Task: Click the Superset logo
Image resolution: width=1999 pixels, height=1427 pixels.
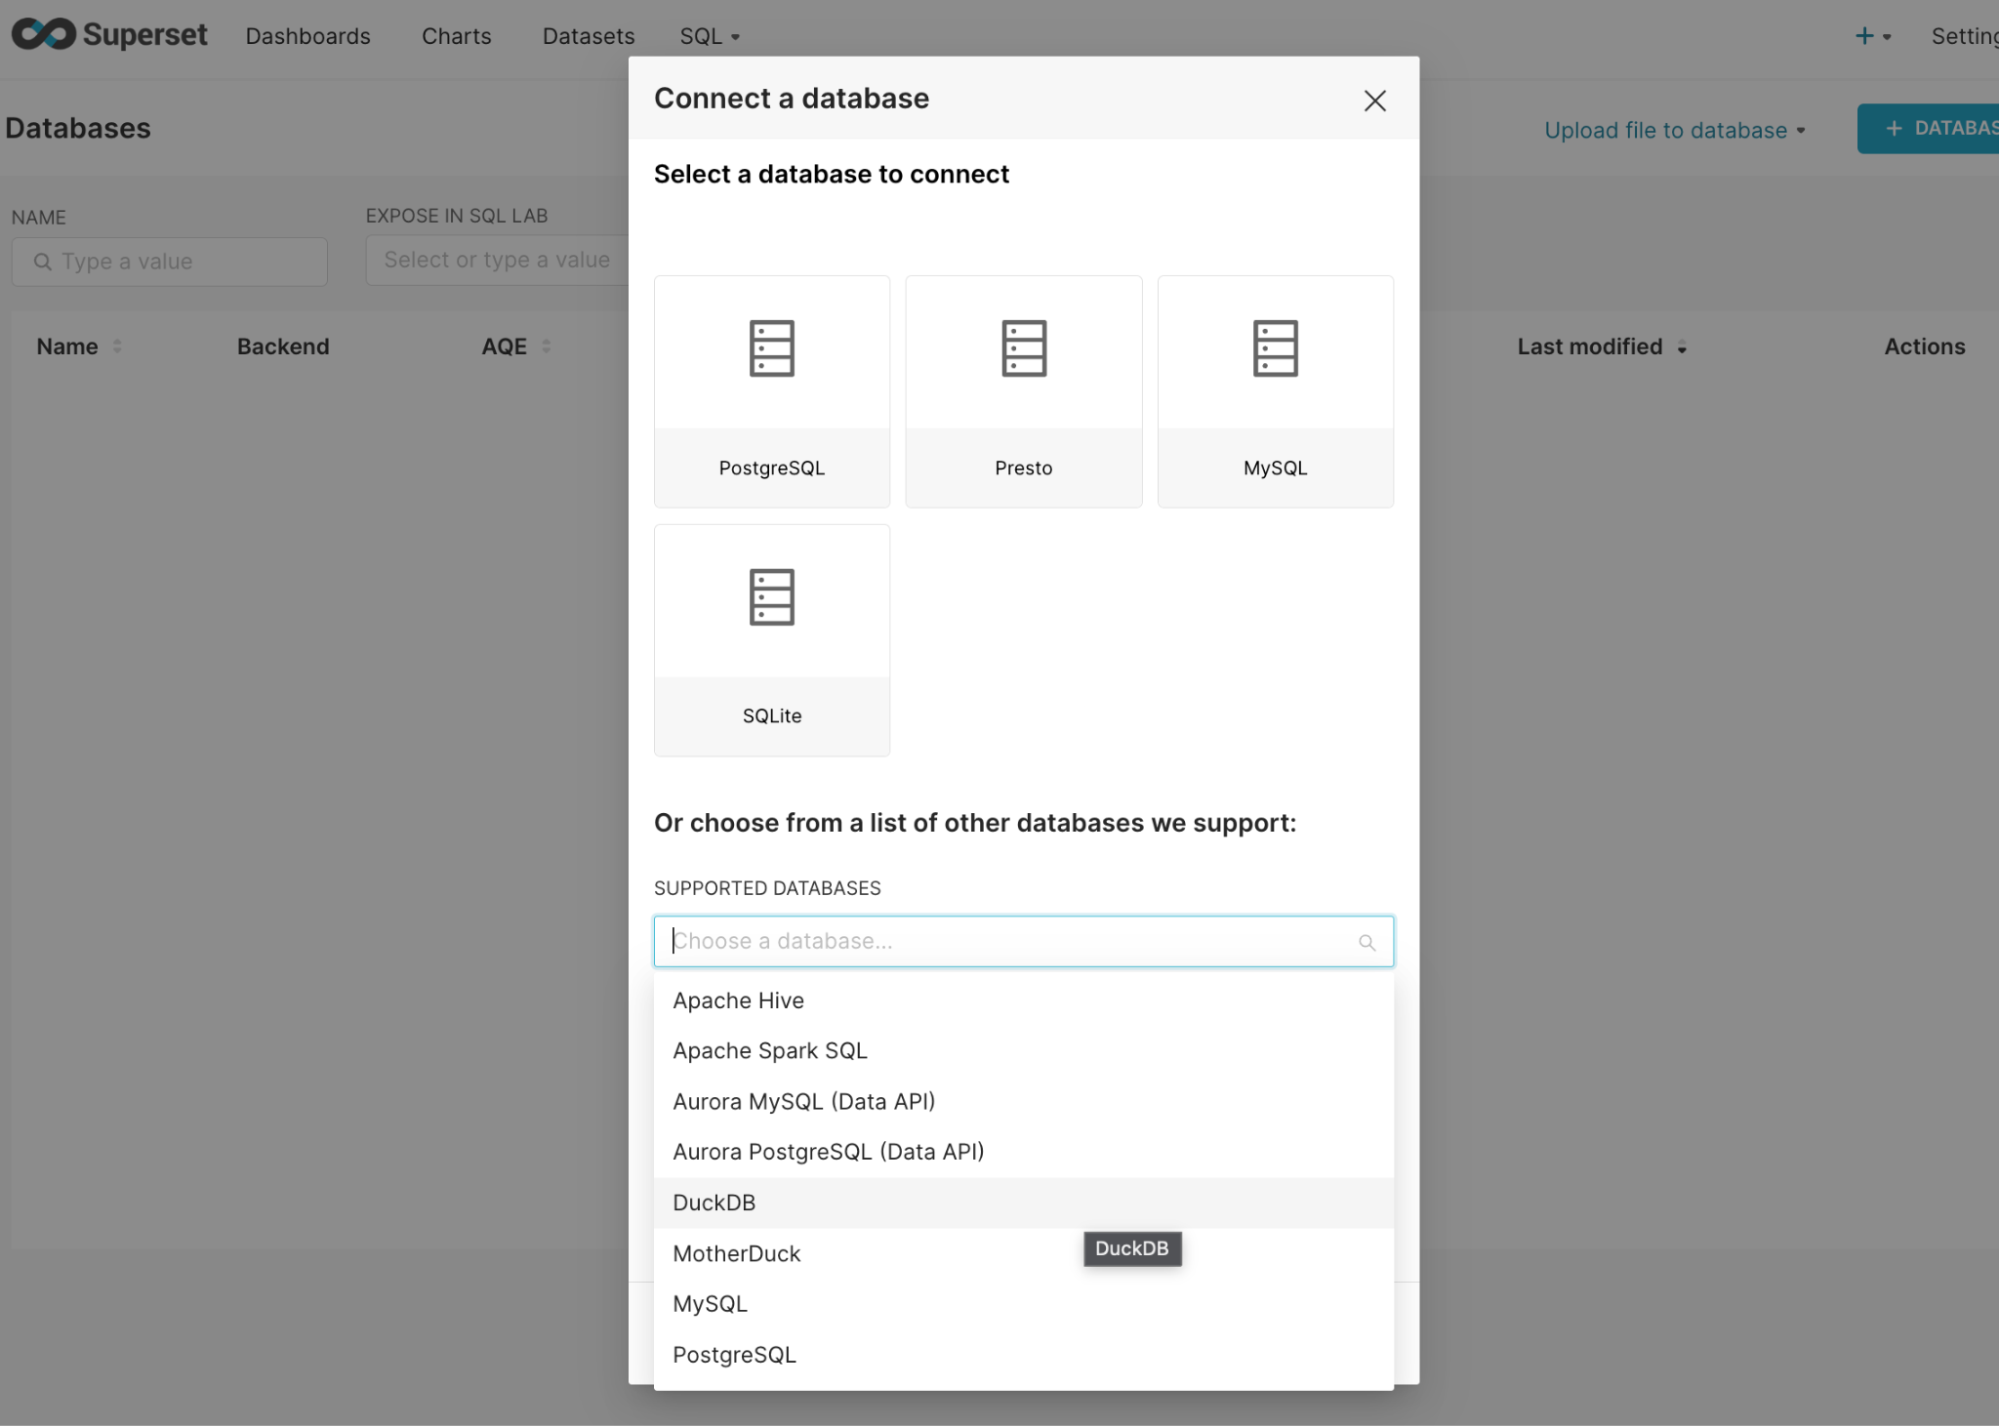Action: [x=109, y=35]
